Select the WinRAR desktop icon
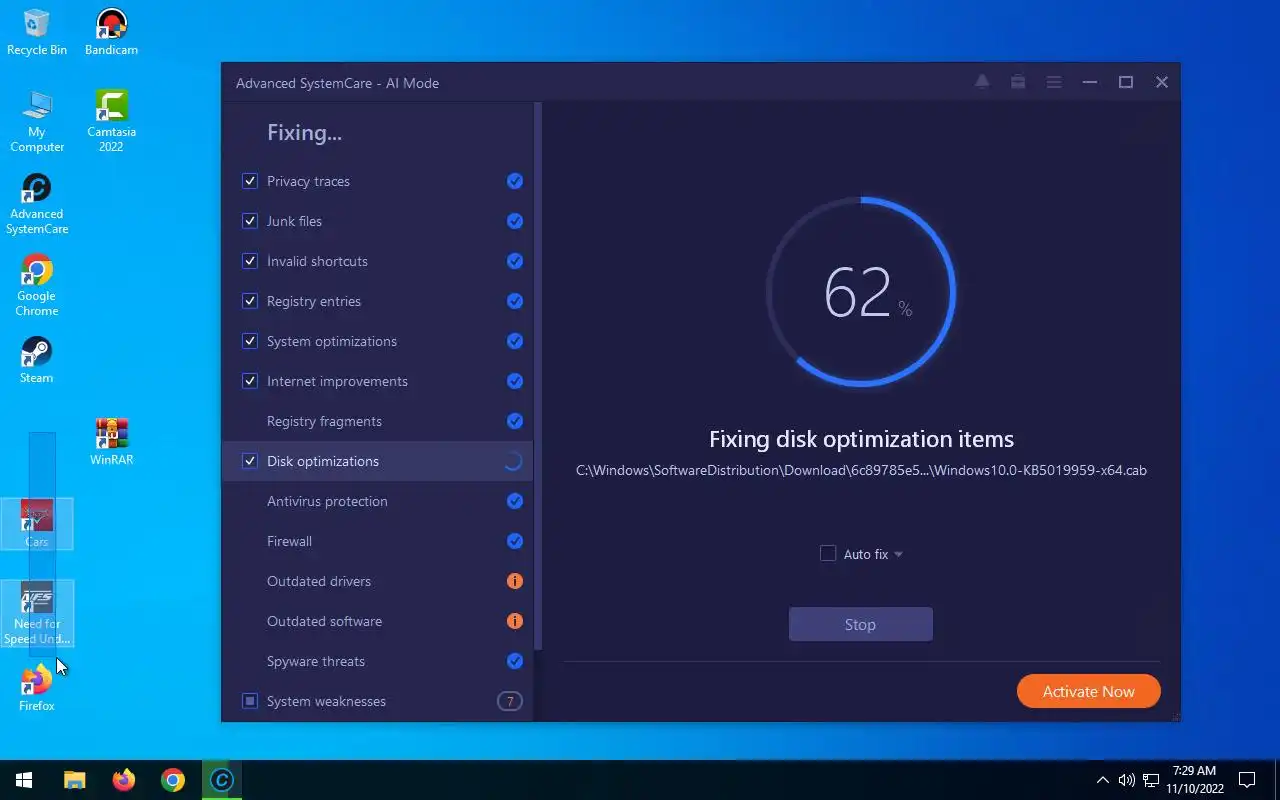This screenshot has height=800, width=1280. tap(111, 442)
